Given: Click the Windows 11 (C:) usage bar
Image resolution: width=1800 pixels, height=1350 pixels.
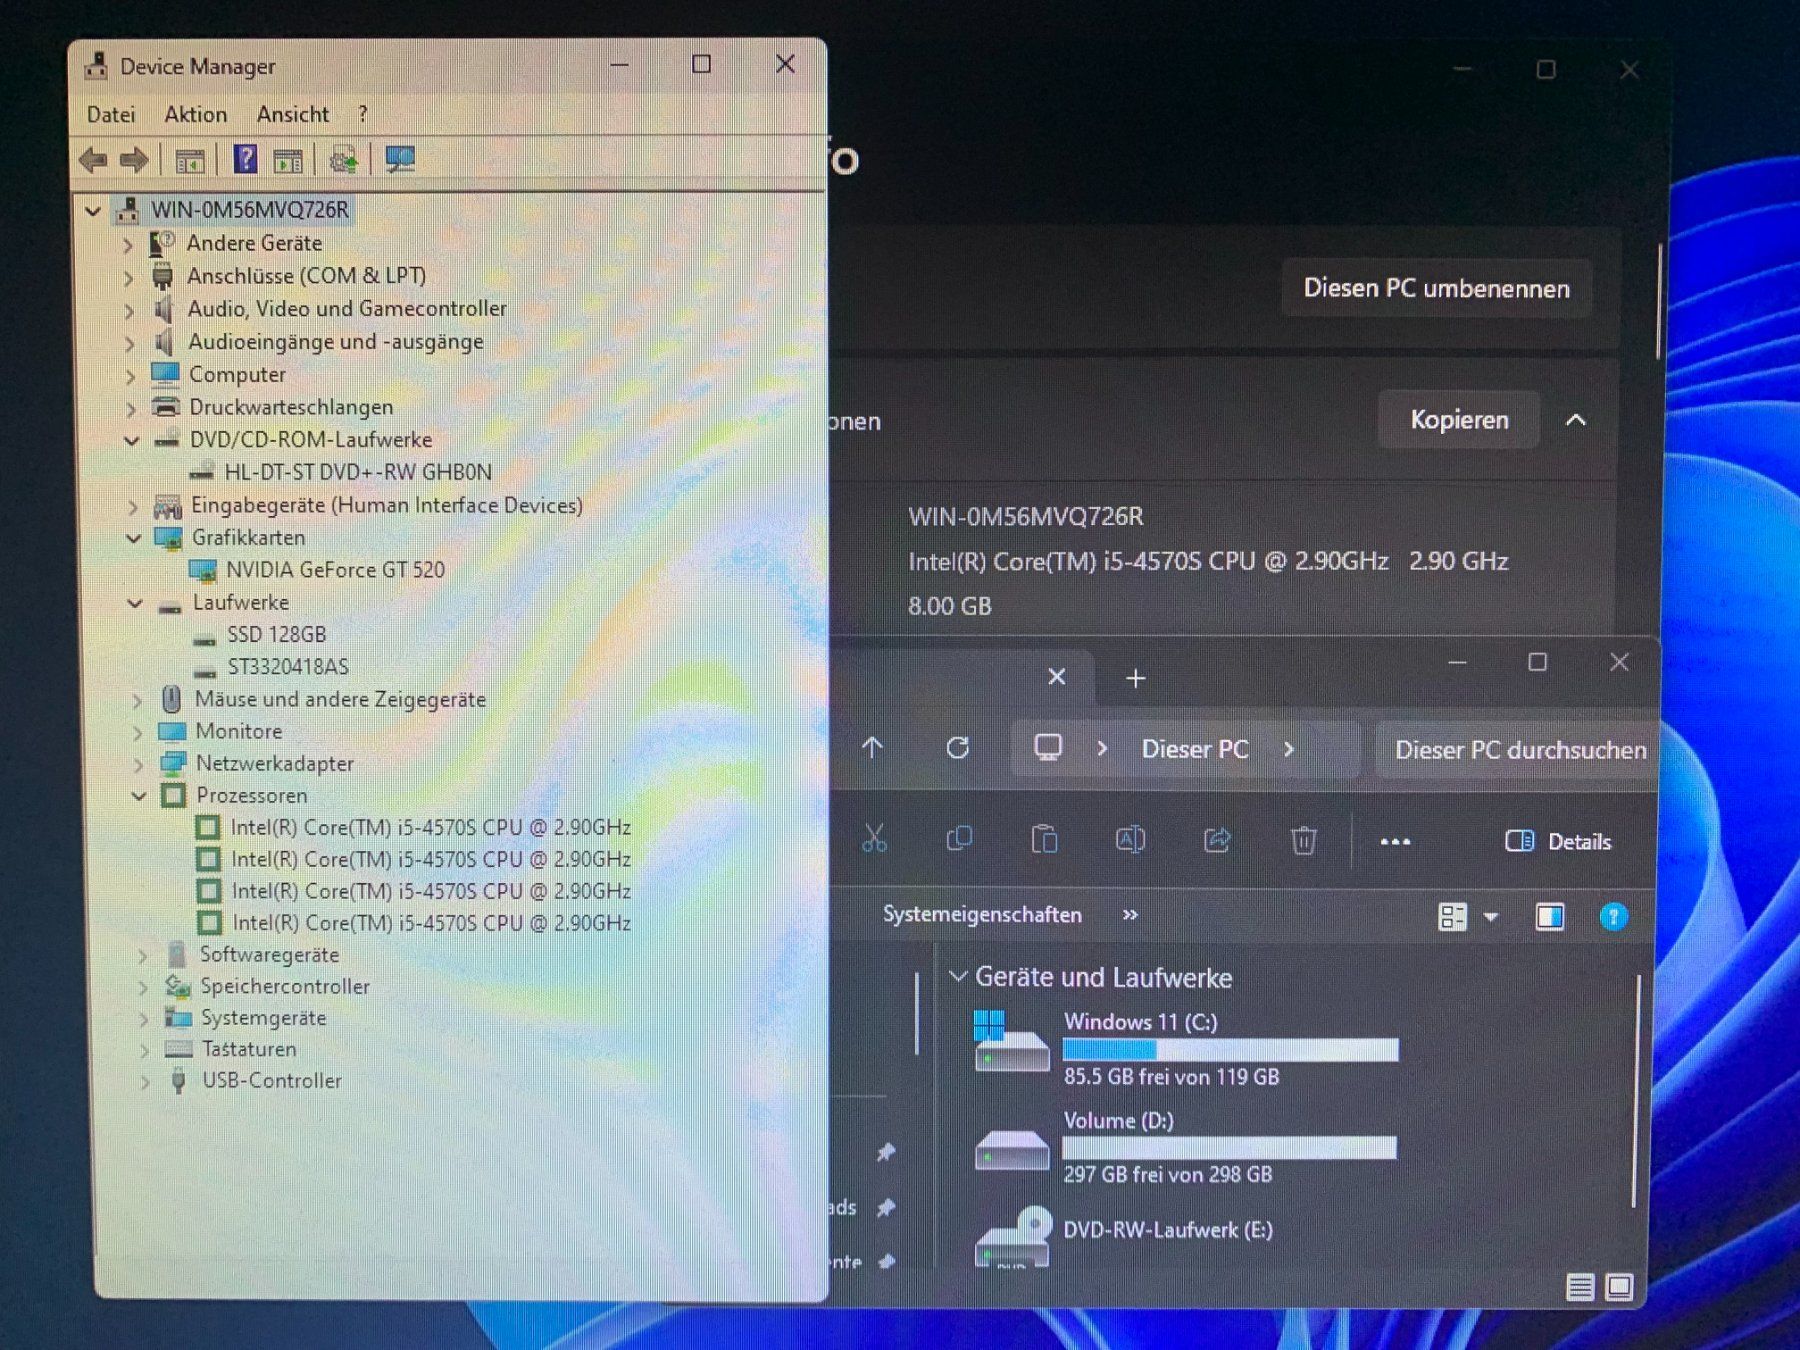Looking at the screenshot, I should pyautogui.click(x=1230, y=1049).
